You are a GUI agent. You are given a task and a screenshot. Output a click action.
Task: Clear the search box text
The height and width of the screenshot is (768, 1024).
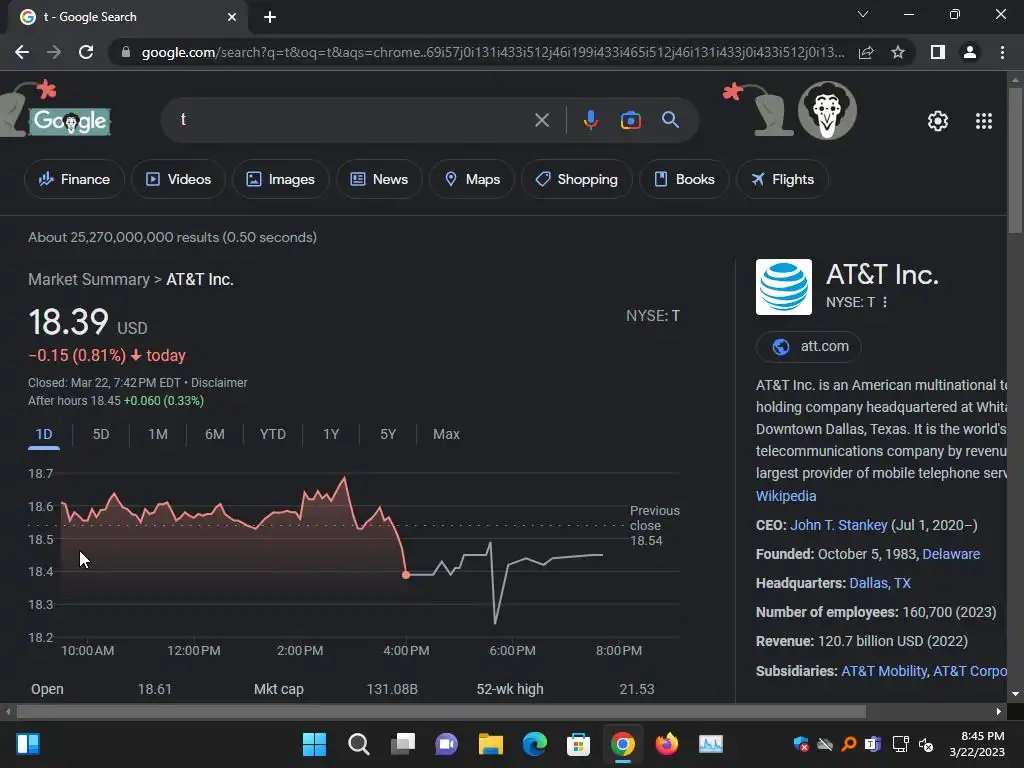pyautogui.click(x=541, y=120)
